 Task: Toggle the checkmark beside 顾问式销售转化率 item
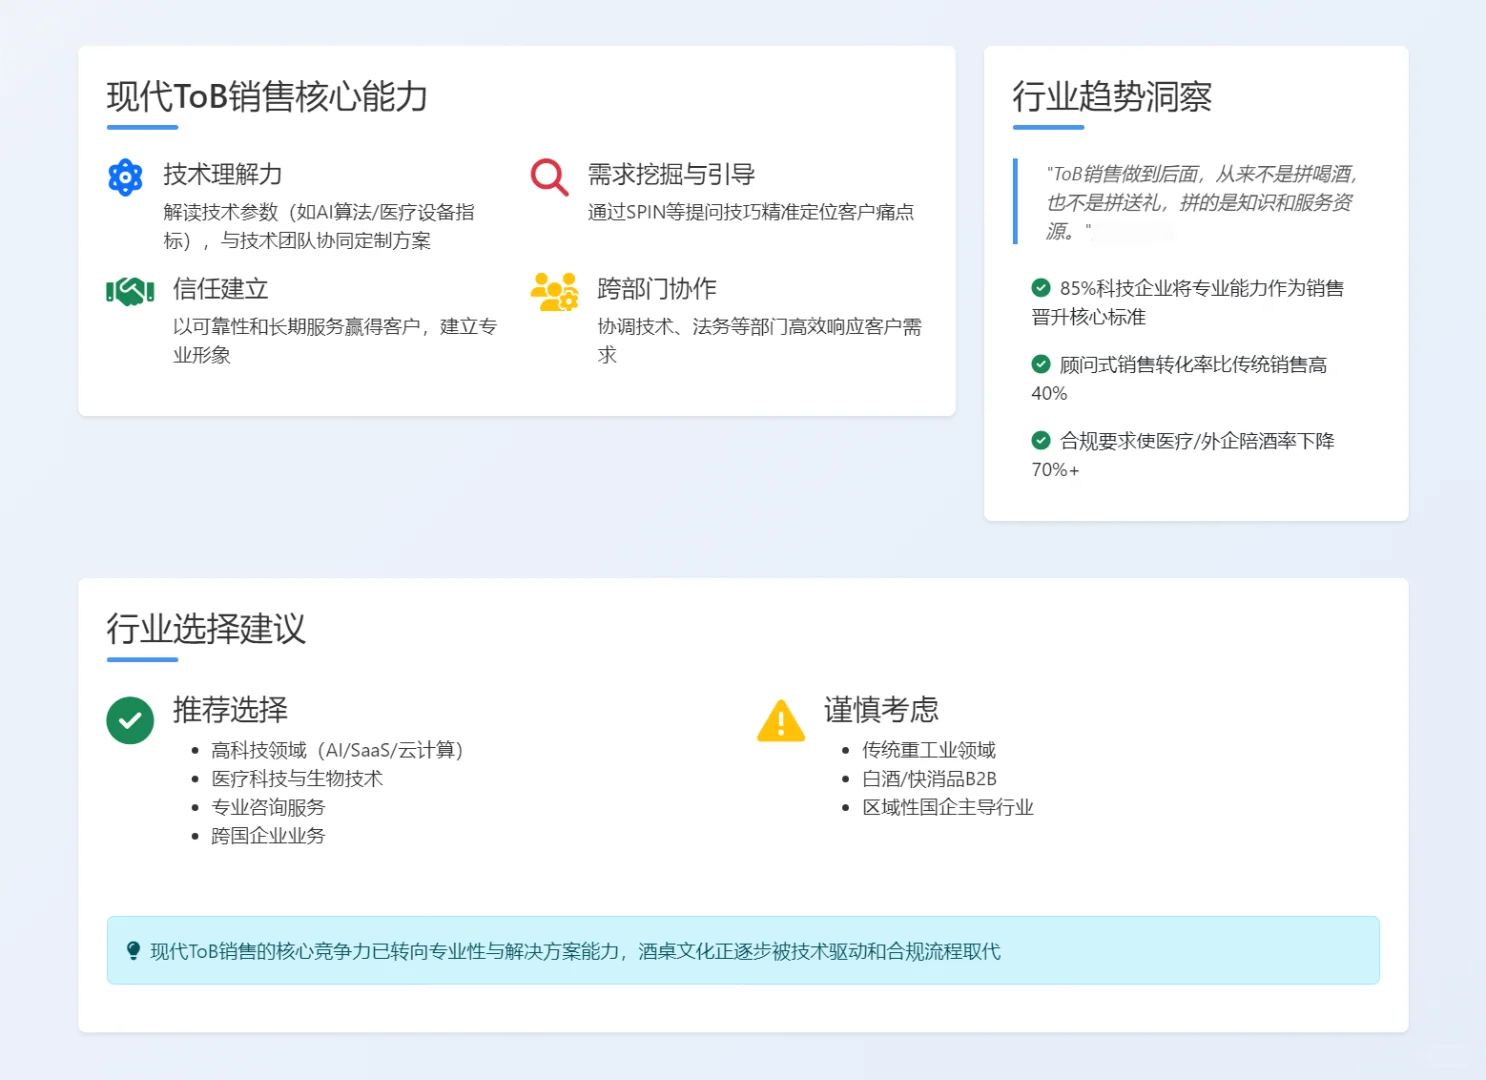tap(1040, 364)
